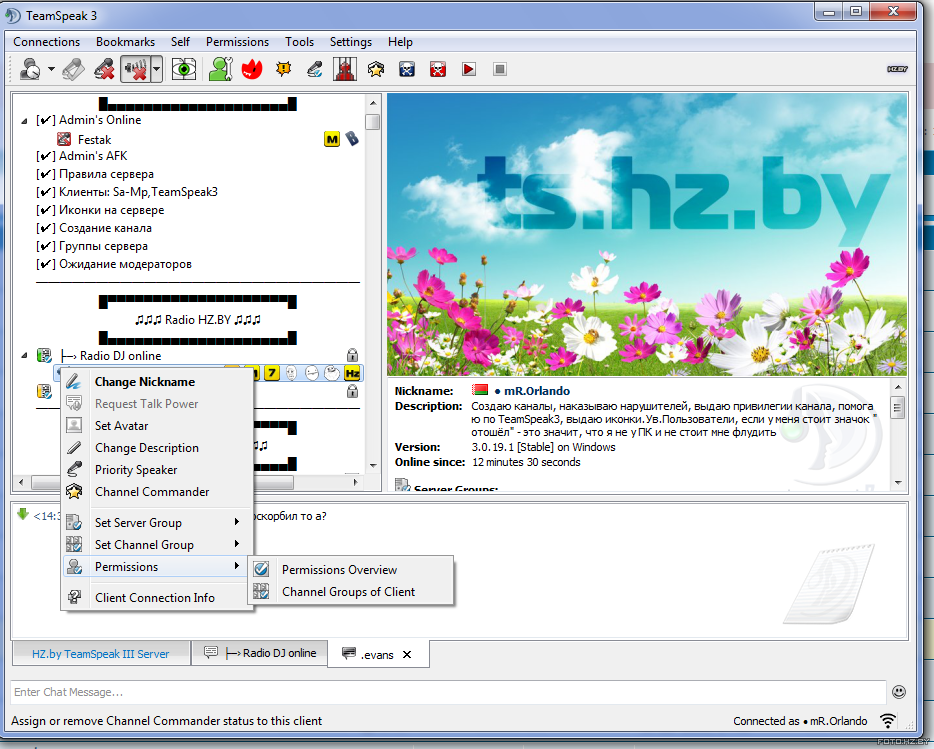Click the star badge toolbar icon
Viewport: 934px width, 749px height.
pos(376,70)
